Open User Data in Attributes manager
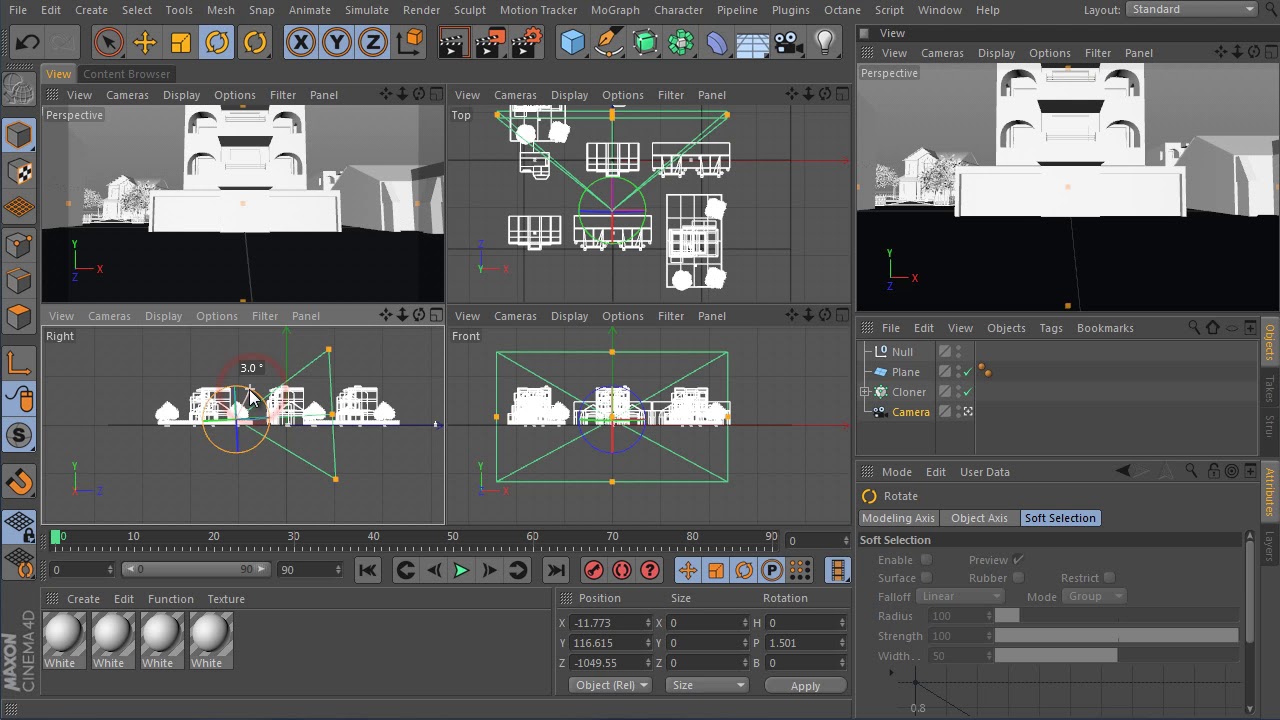The height and width of the screenshot is (720, 1280). click(x=985, y=472)
